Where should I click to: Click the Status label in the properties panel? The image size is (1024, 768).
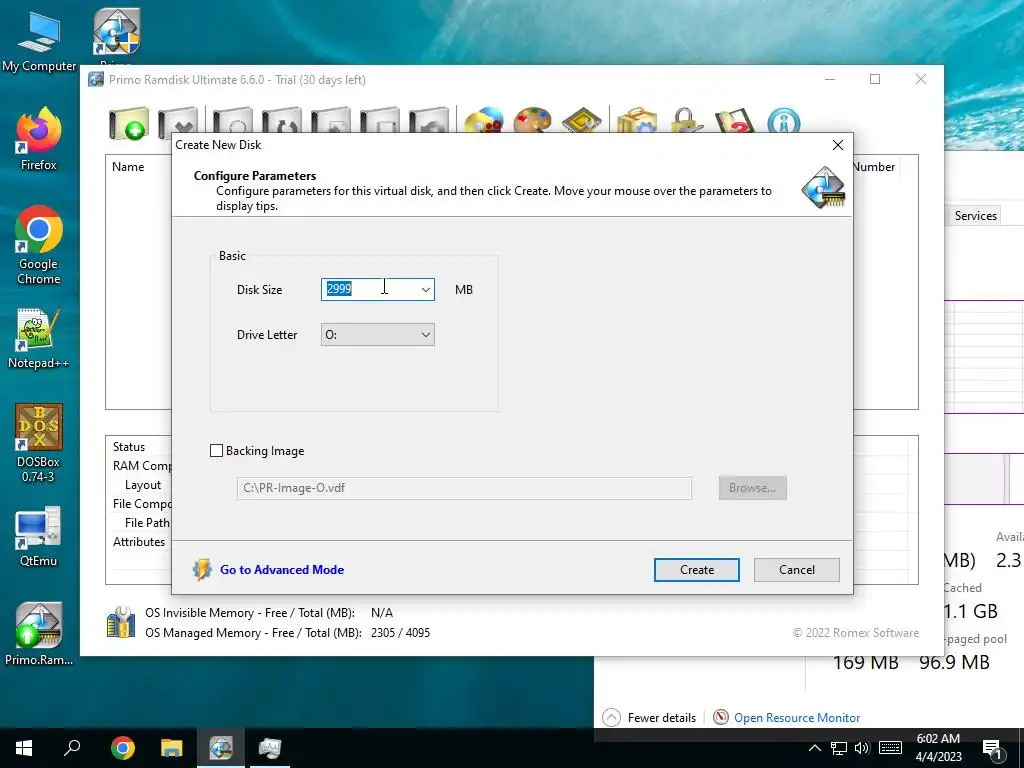pos(129,447)
